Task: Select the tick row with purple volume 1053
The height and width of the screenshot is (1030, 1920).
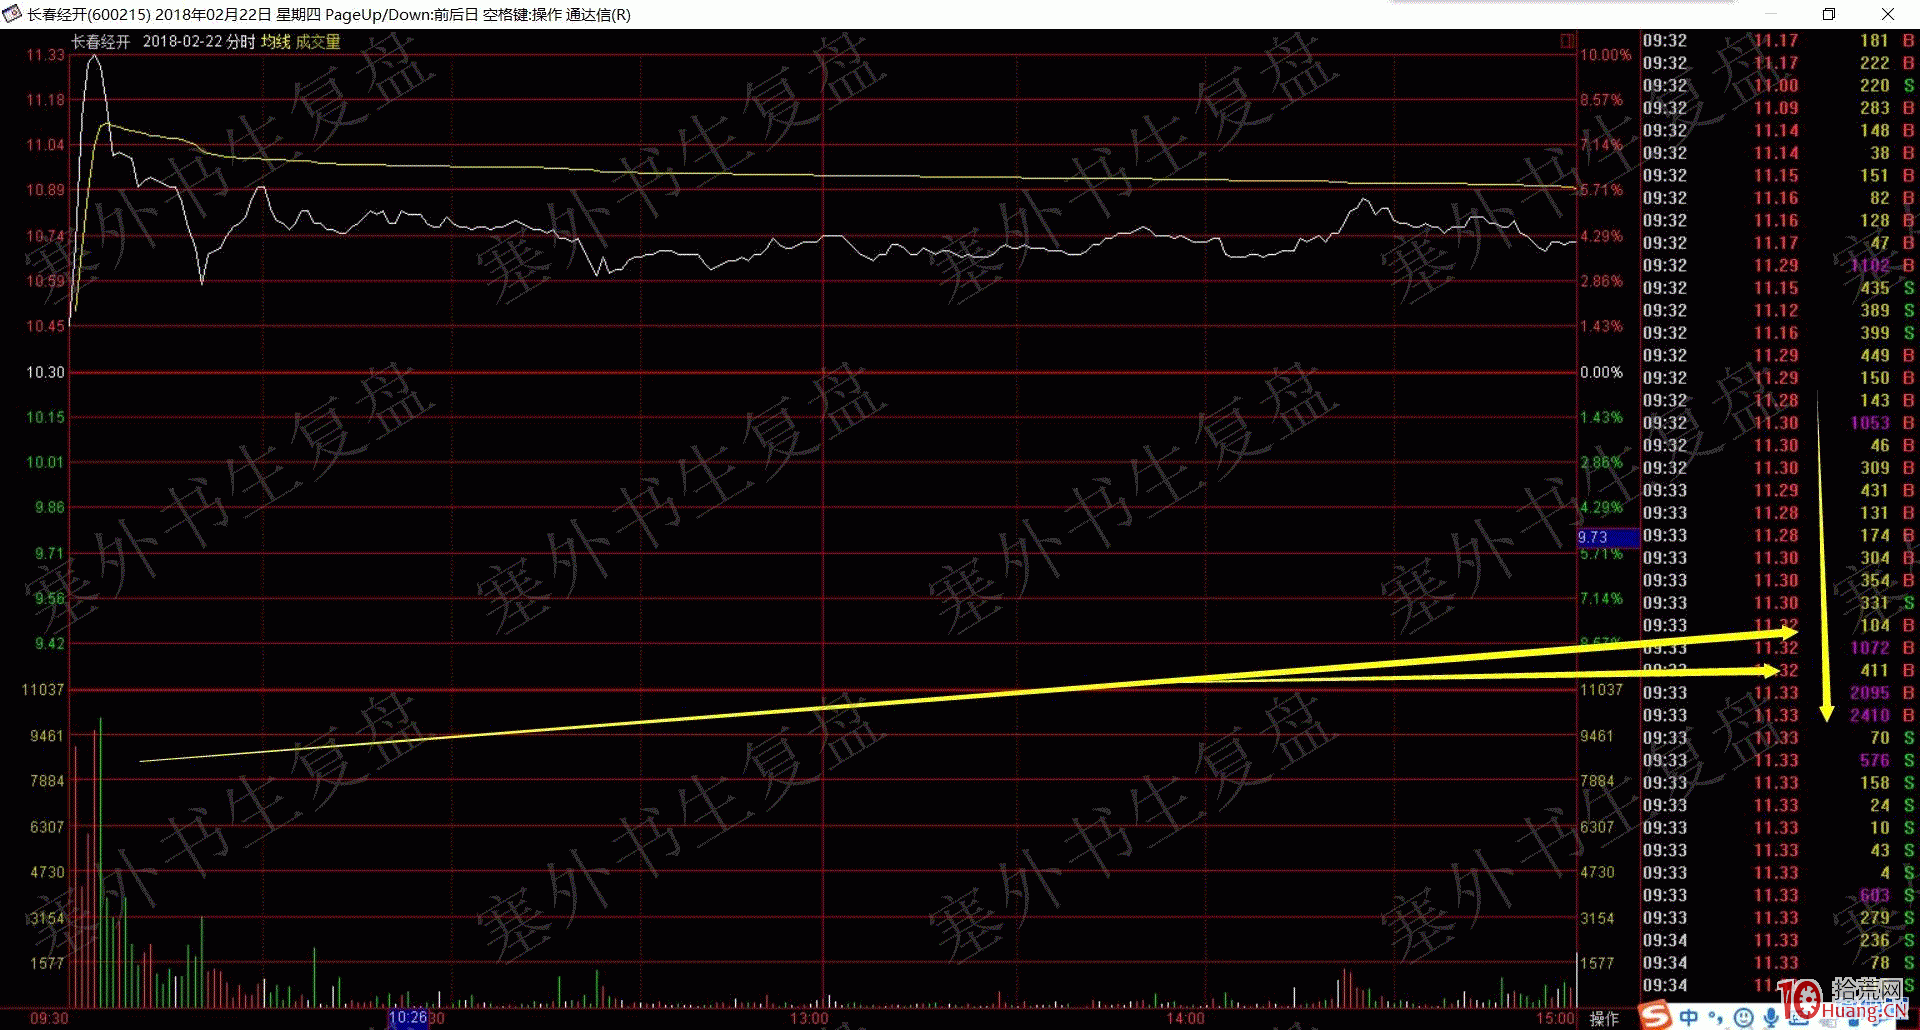Action: (x=1778, y=423)
